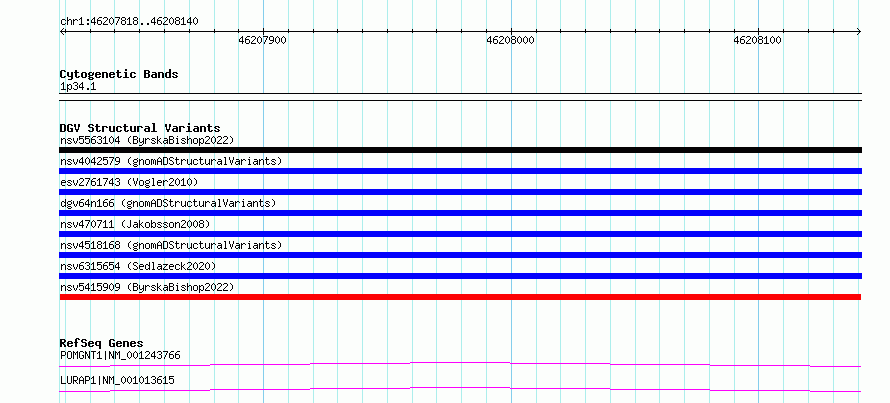Click the blue bar under dgv64n166
Viewport: 890px width, 403px height.
coord(460,213)
